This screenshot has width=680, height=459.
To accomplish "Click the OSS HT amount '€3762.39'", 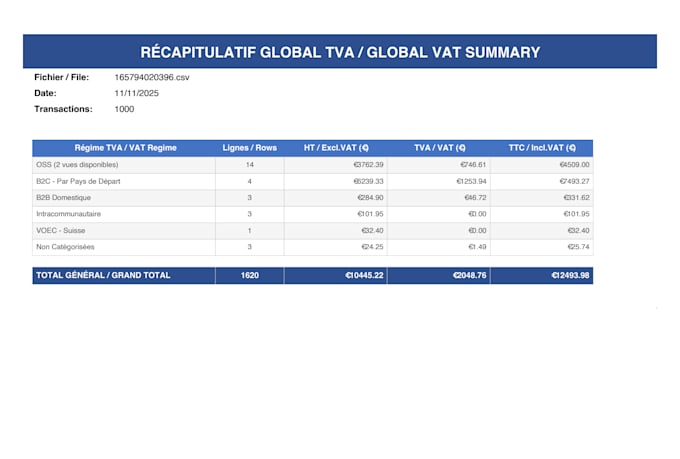I will pyautogui.click(x=368, y=165).
